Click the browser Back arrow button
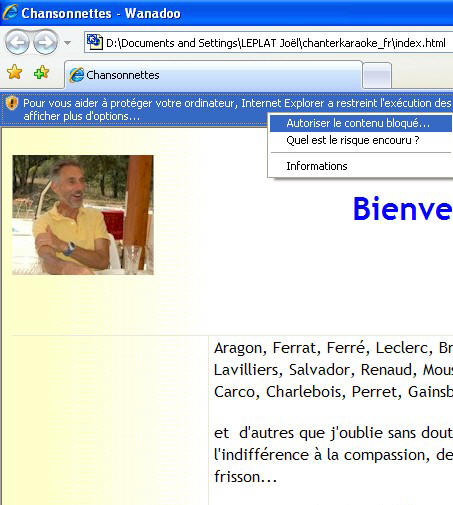The height and width of the screenshot is (505, 453). [17, 42]
